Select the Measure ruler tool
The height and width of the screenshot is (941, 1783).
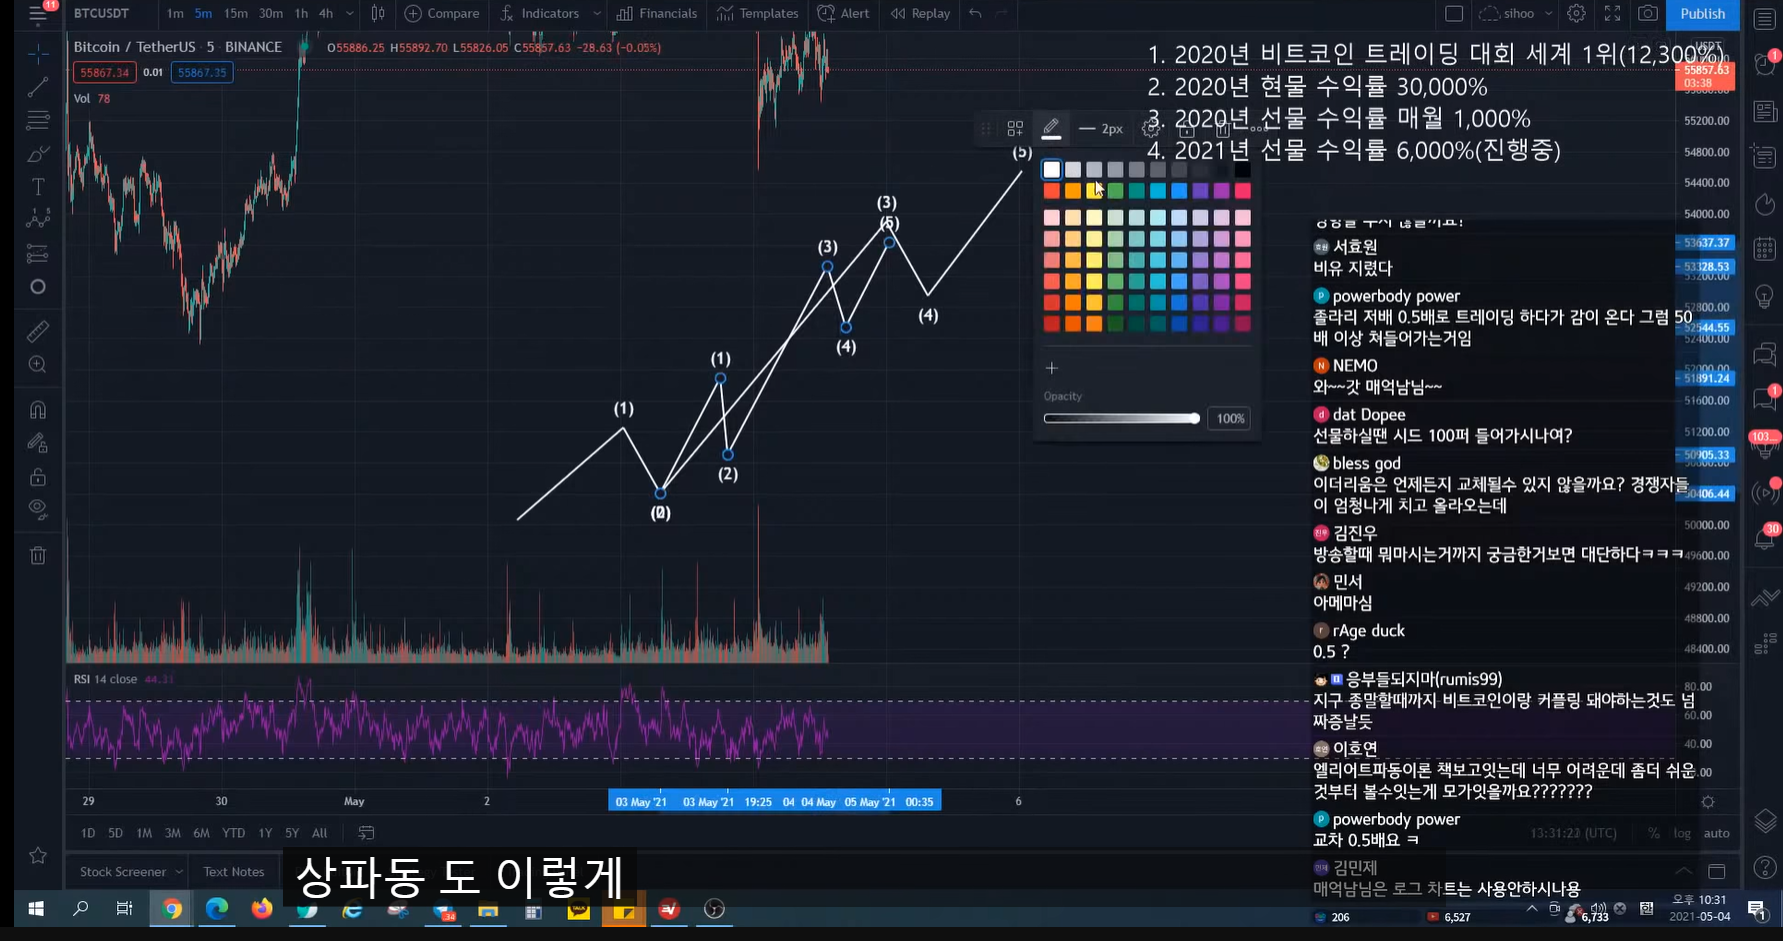(x=38, y=331)
